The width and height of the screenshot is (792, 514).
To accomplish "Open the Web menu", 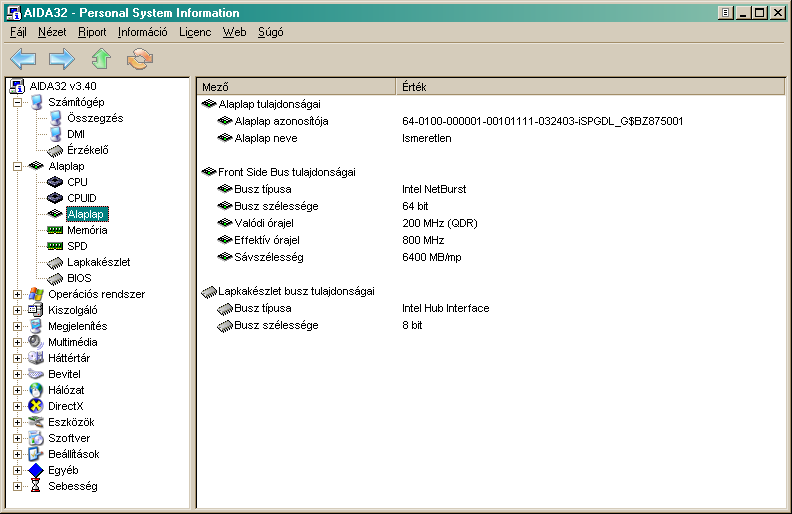I will pyautogui.click(x=234, y=32).
